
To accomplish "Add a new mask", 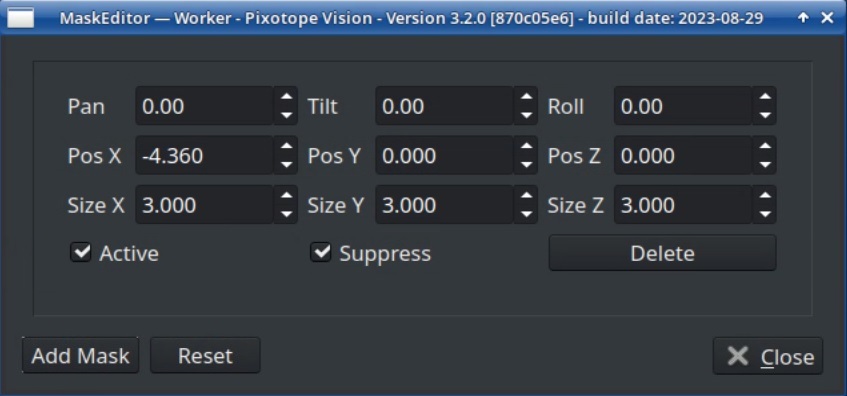I will 80,355.
